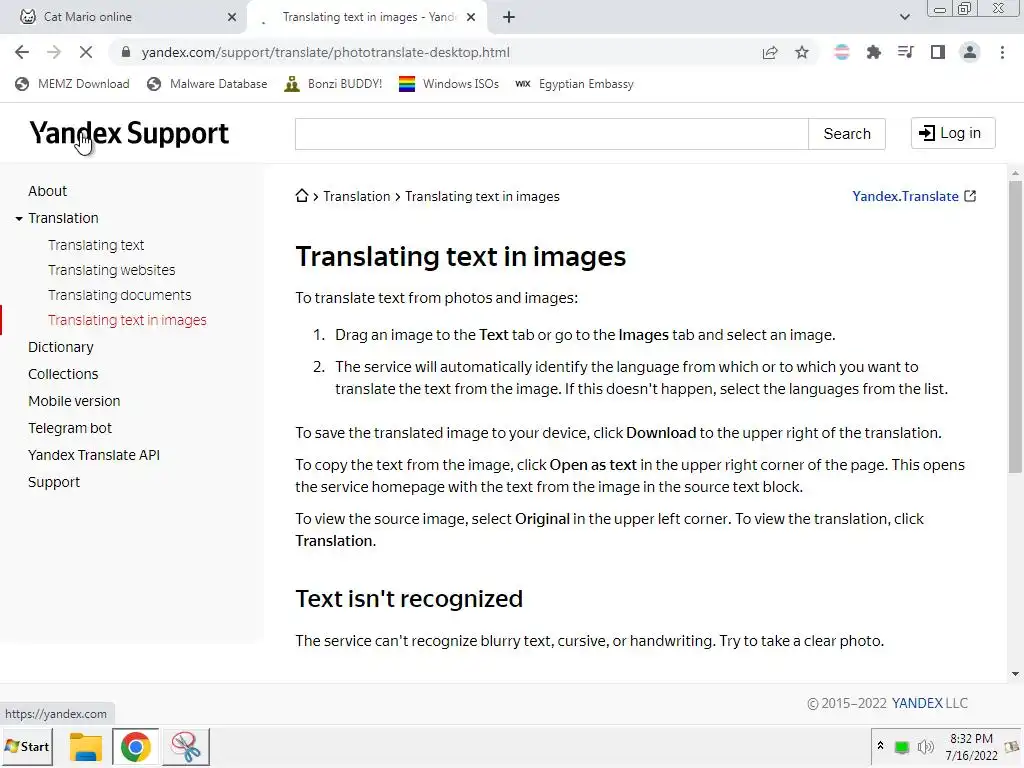Click the home icon in breadcrumb

click(302, 196)
